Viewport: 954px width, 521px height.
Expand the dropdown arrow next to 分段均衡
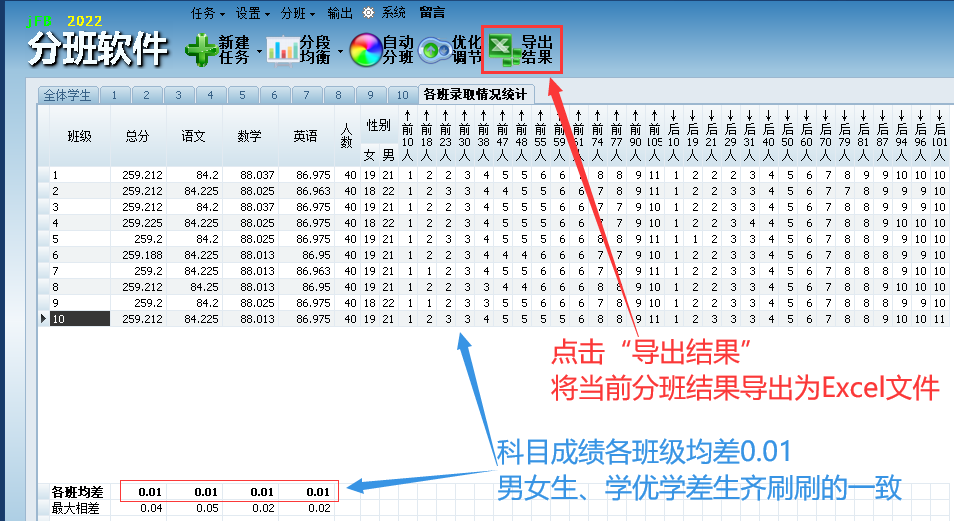point(340,52)
